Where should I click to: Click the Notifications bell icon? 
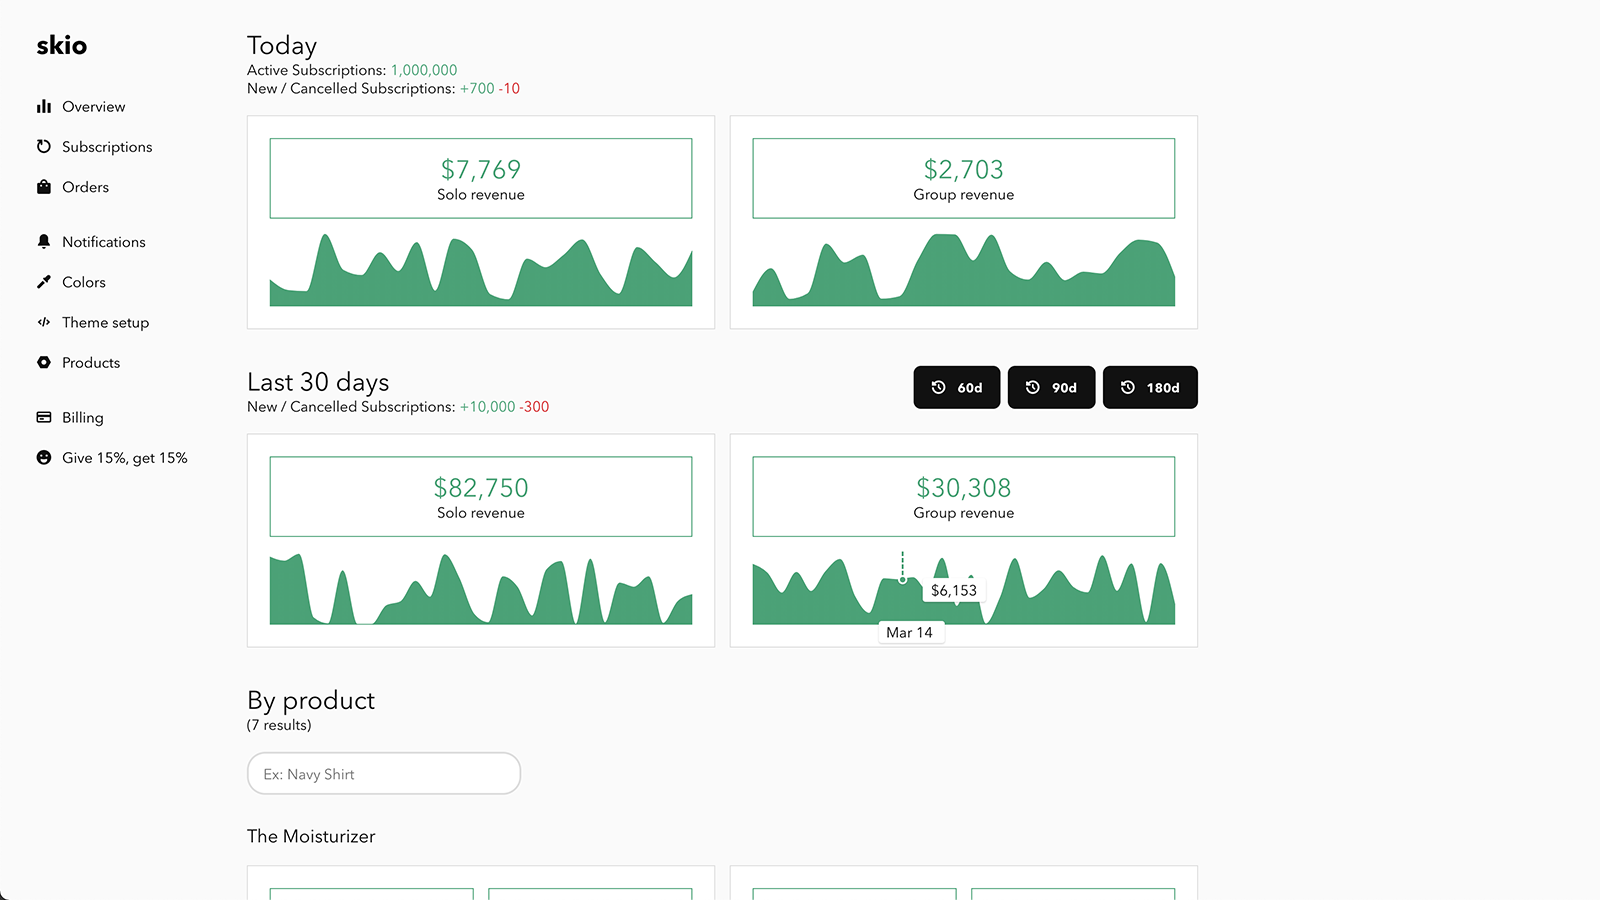click(44, 241)
